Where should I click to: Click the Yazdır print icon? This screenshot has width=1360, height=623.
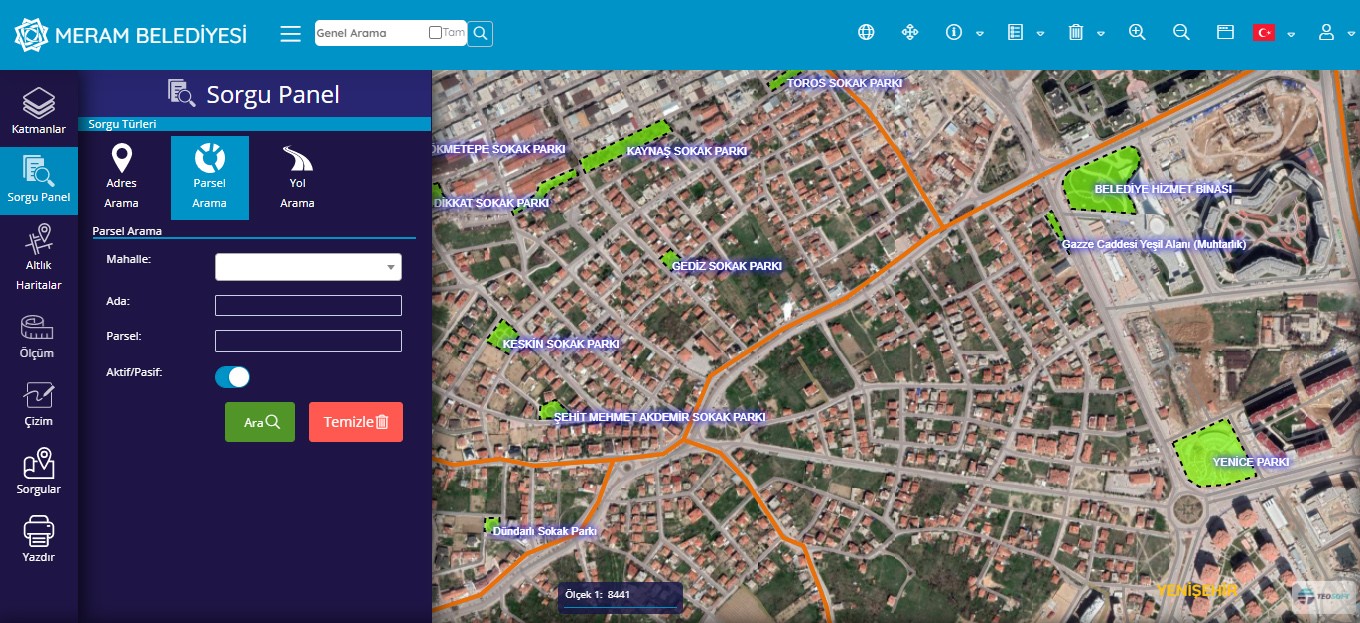pyautogui.click(x=38, y=539)
